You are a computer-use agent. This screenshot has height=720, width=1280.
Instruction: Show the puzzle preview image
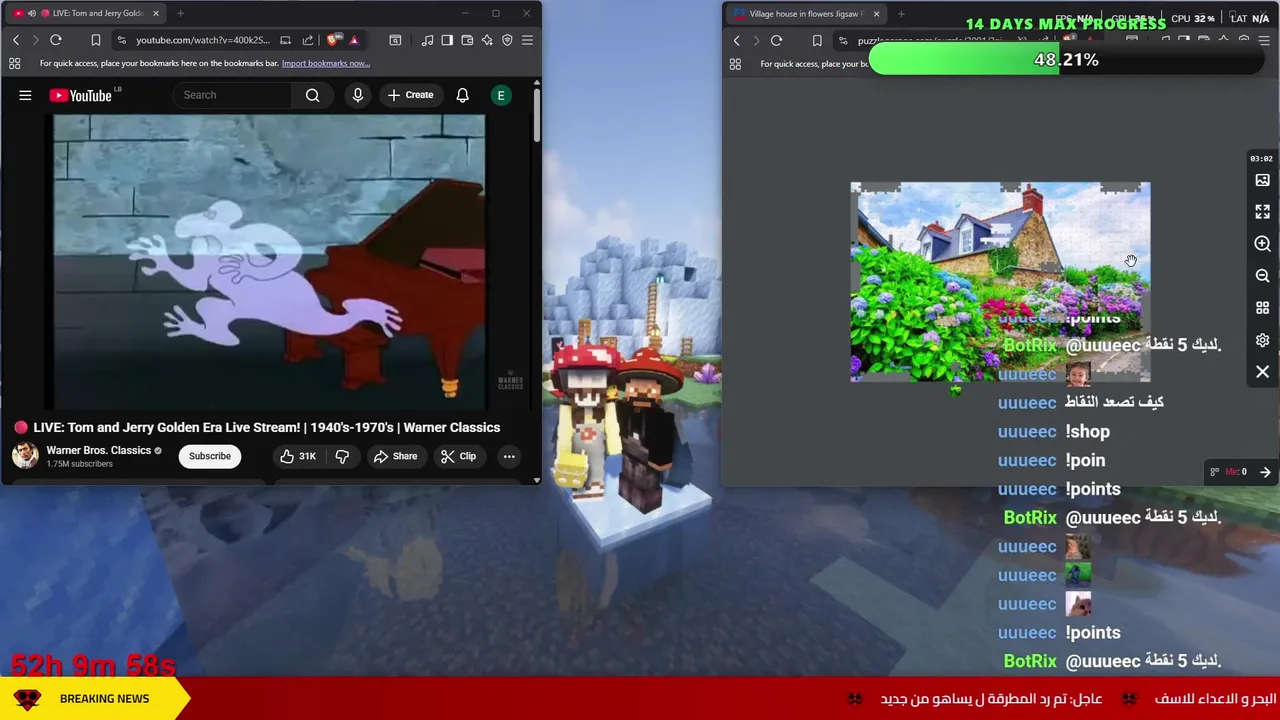(1262, 180)
